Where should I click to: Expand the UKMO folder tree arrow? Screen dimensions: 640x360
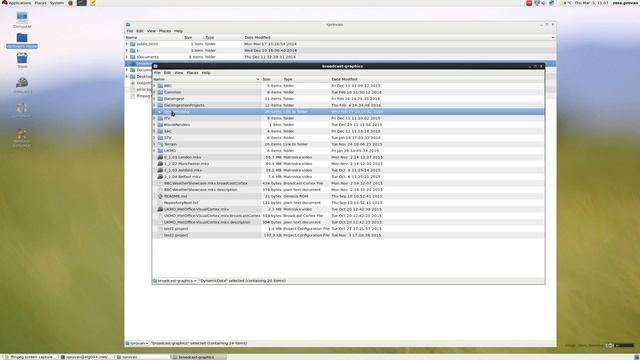(154, 151)
